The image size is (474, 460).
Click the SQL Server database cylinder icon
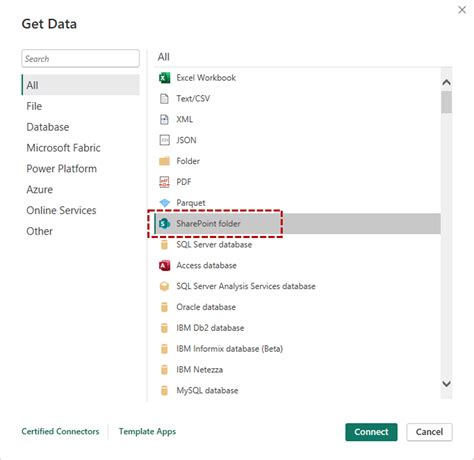(164, 244)
